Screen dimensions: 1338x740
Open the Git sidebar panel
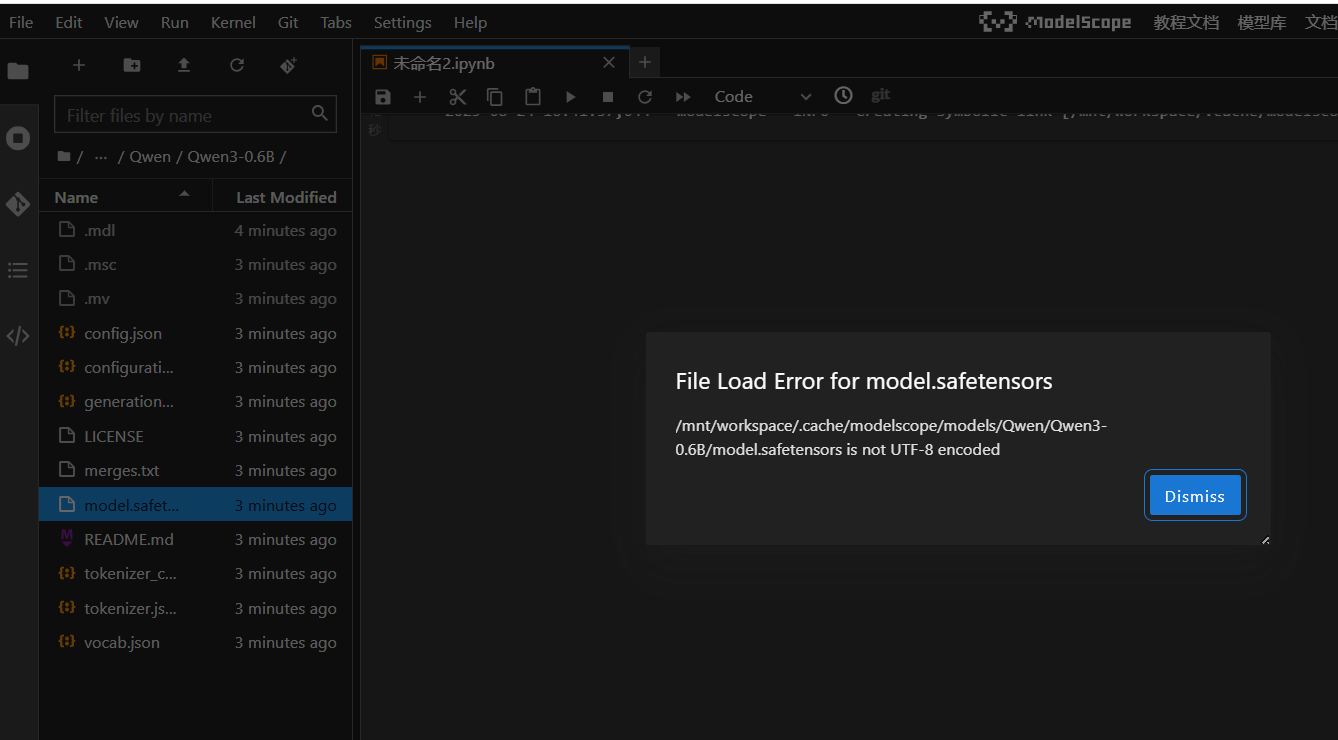(18, 204)
